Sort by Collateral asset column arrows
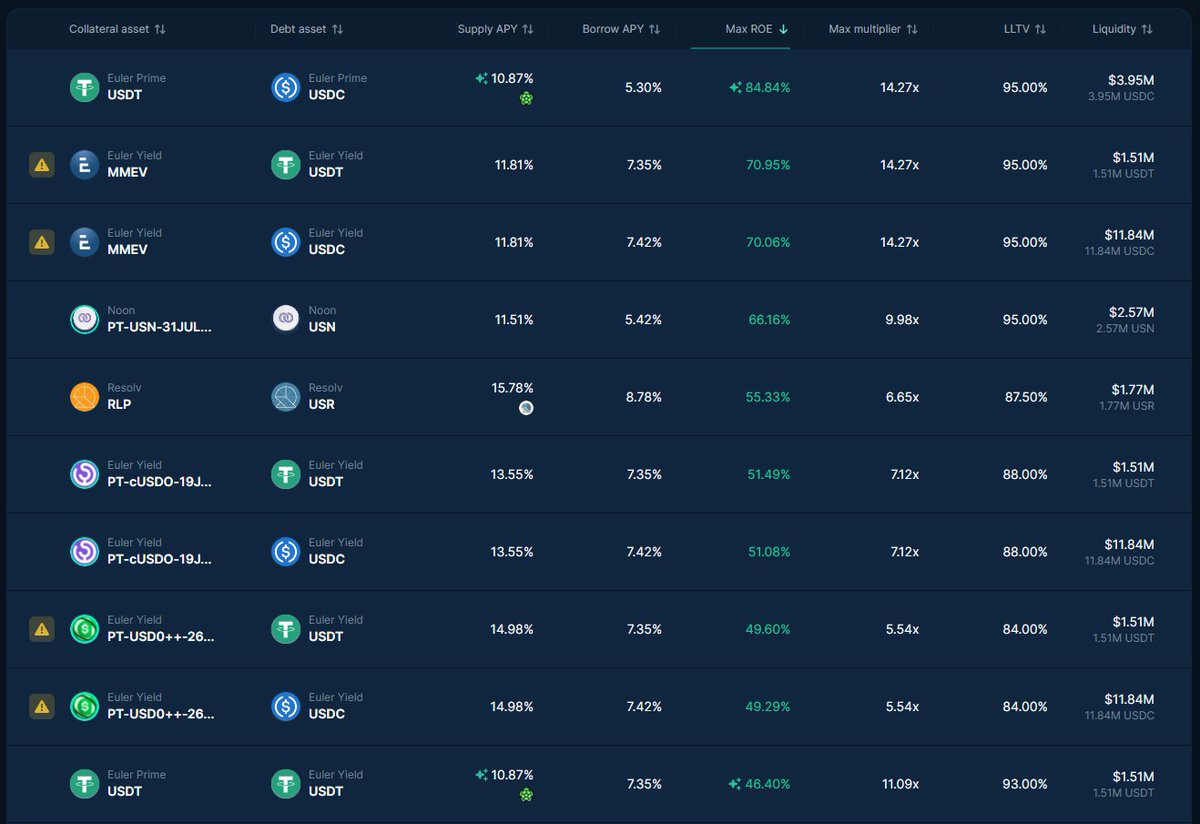 [160, 29]
